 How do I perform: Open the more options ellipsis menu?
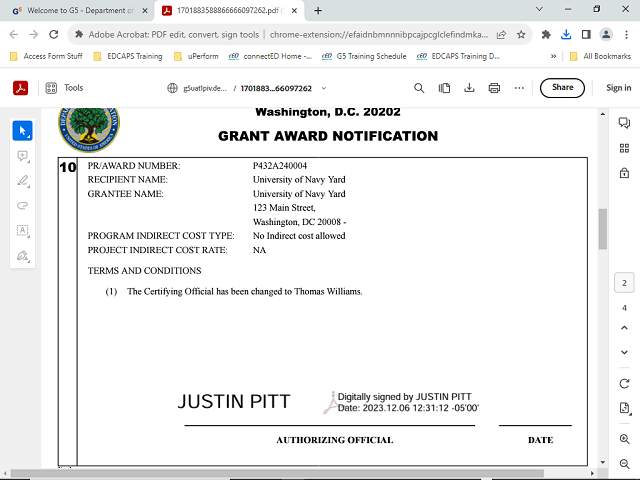pyautogui.click(x=519, y=88)
